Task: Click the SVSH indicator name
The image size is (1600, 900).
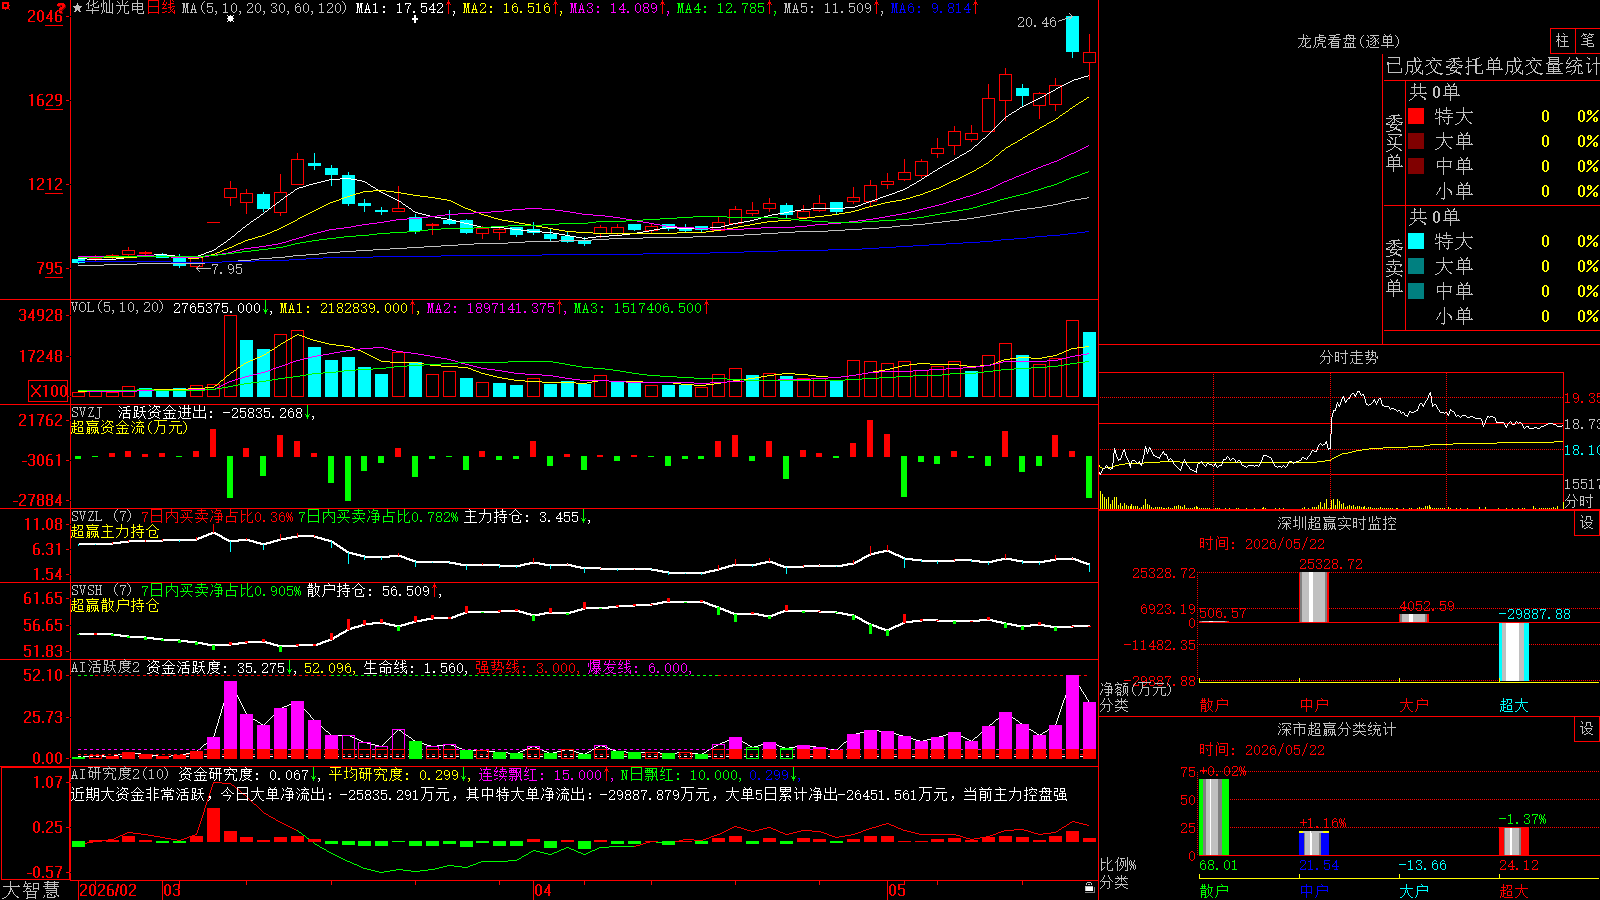Action: (x=87, y=590)
